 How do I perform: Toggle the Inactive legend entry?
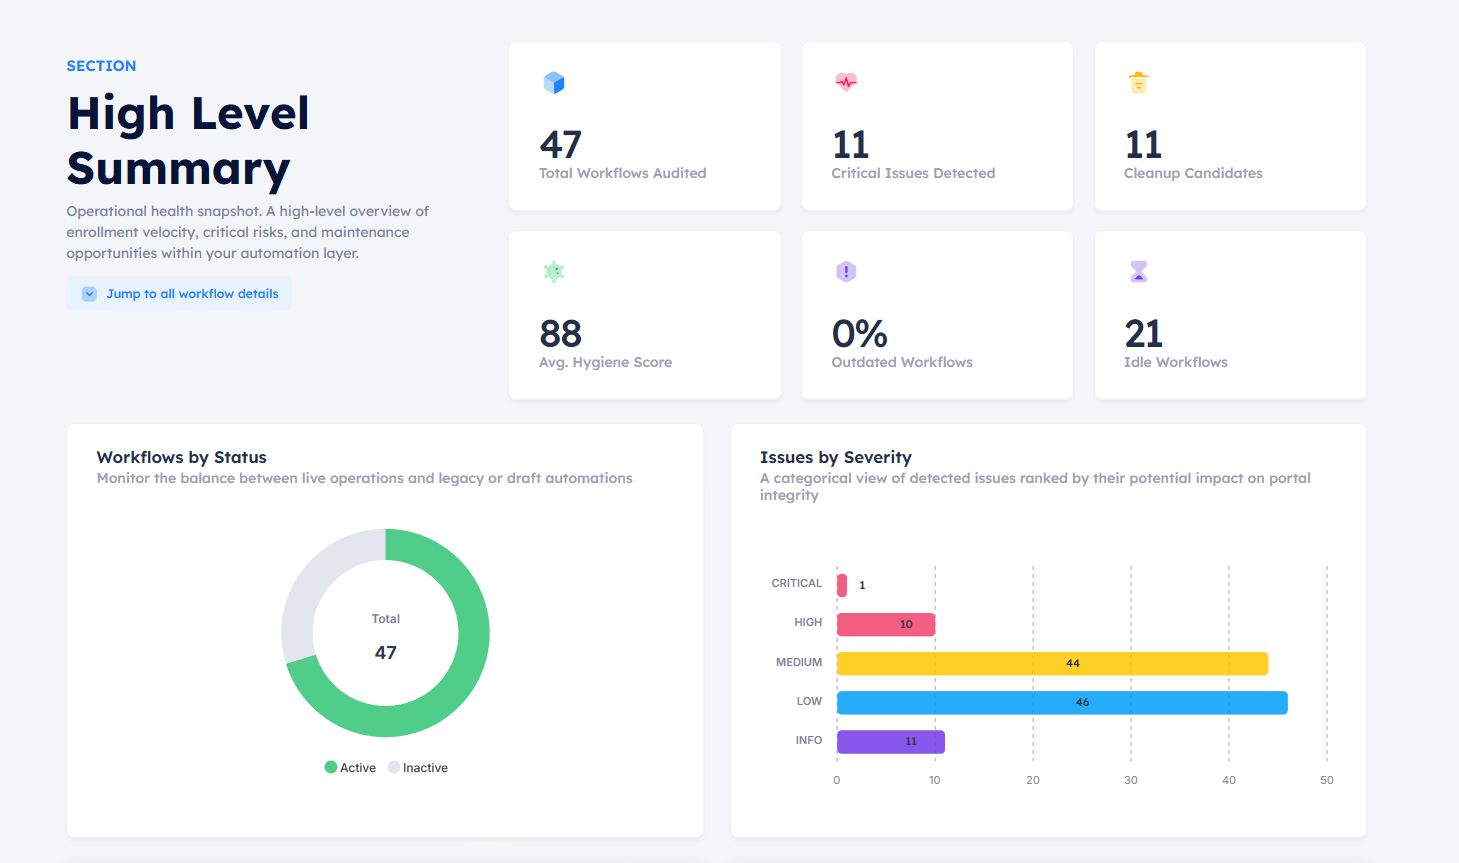pyautogui.click(x=419, y=767)
